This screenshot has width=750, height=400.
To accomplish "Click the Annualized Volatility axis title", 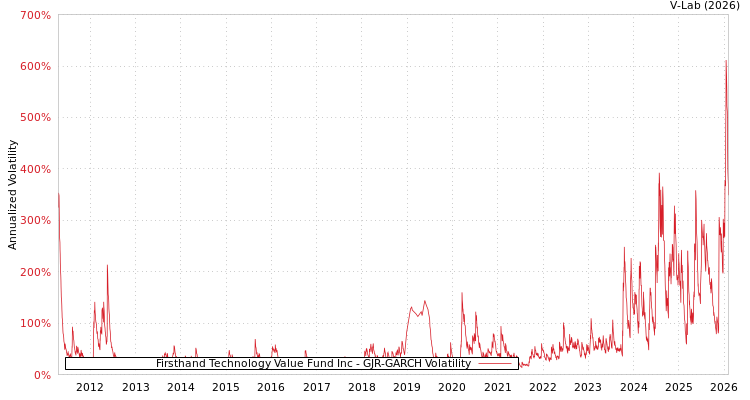I will (12, 195).
